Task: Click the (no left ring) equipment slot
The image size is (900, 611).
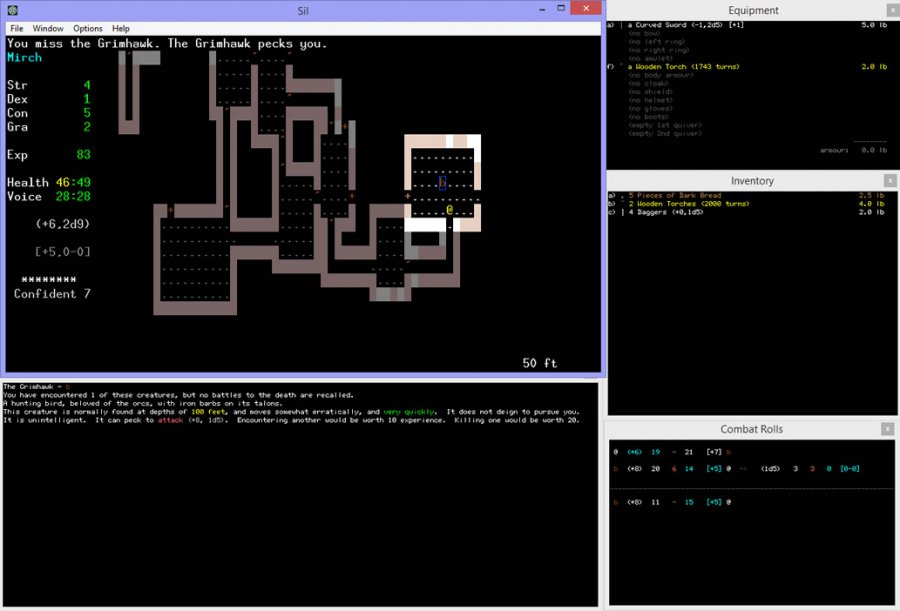Action: [x=657, y=41]
